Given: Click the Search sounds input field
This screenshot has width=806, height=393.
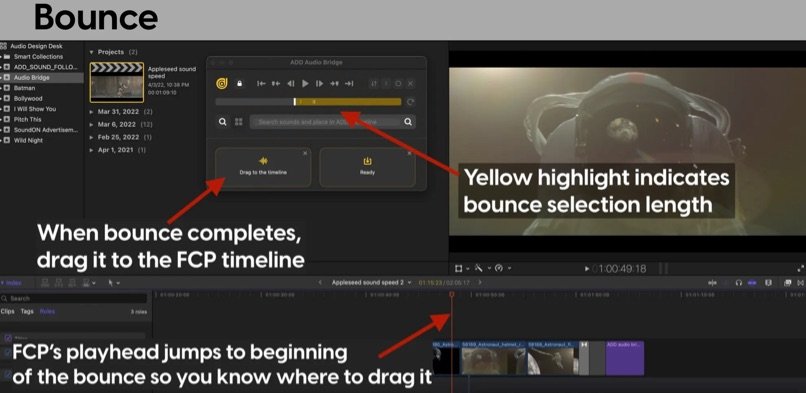Looking at the screenshot, I should (x=333, y=122).
